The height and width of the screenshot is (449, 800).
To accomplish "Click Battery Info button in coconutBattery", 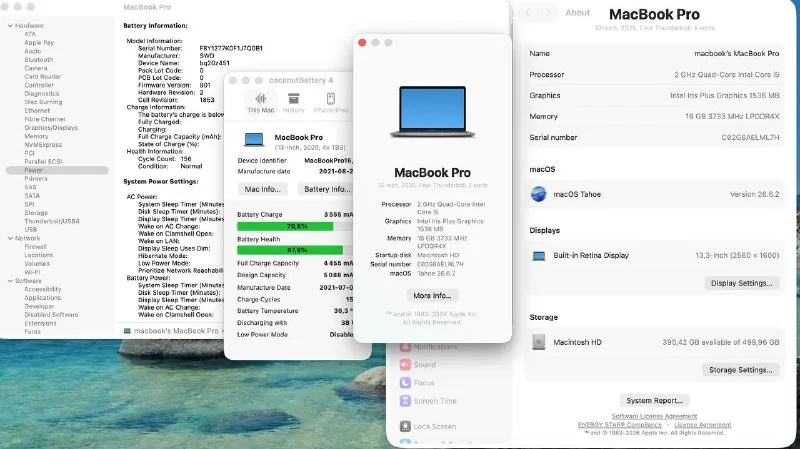I will (326, 189).
